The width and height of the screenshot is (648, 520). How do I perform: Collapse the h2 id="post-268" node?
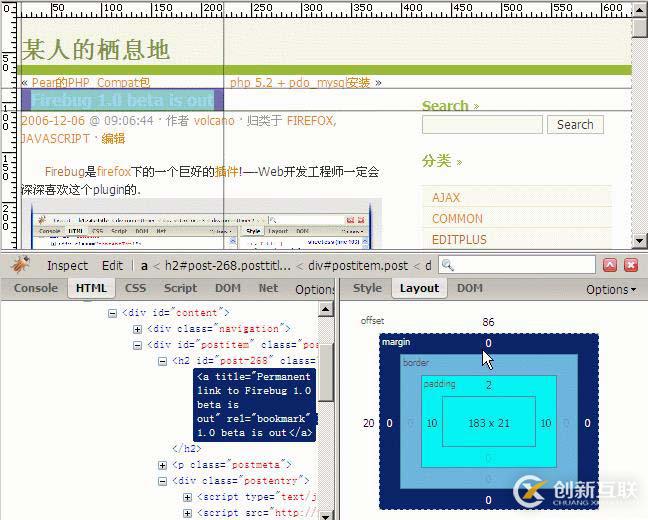(x=162, y=362)
